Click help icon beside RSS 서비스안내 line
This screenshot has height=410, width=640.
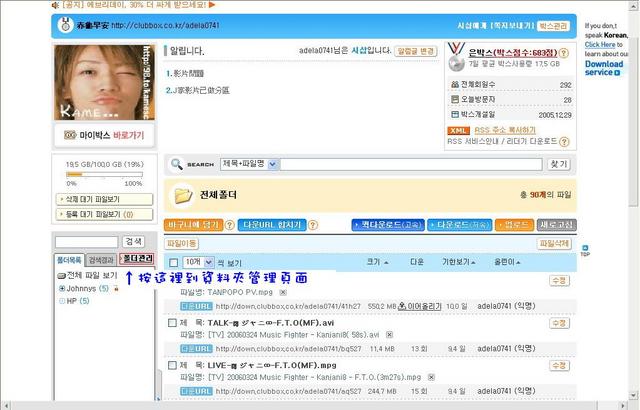[564, 142]
